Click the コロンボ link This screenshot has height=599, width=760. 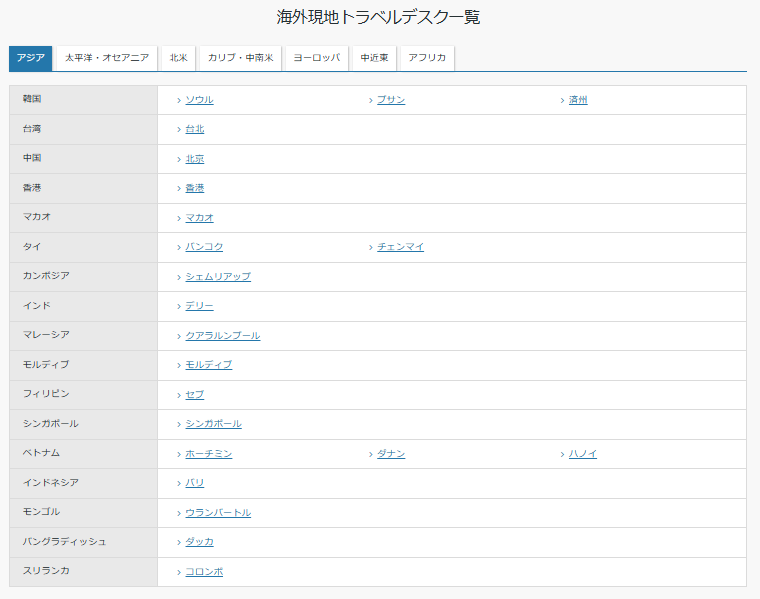204,572
